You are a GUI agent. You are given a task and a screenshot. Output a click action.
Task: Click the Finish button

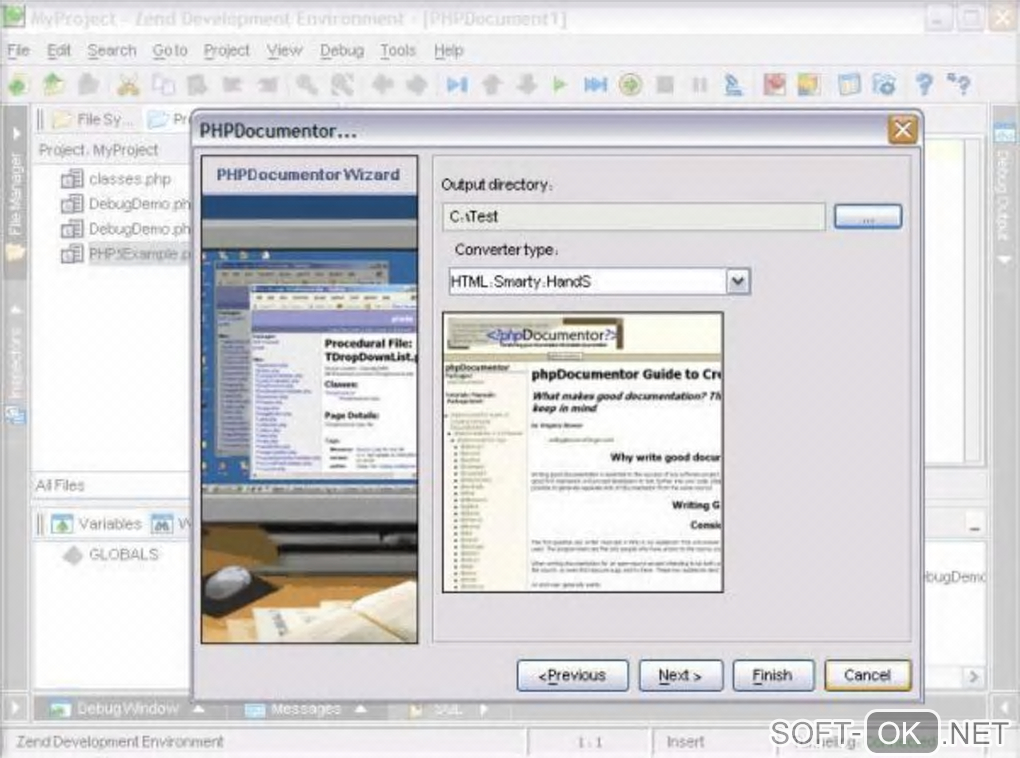point(773,675)
